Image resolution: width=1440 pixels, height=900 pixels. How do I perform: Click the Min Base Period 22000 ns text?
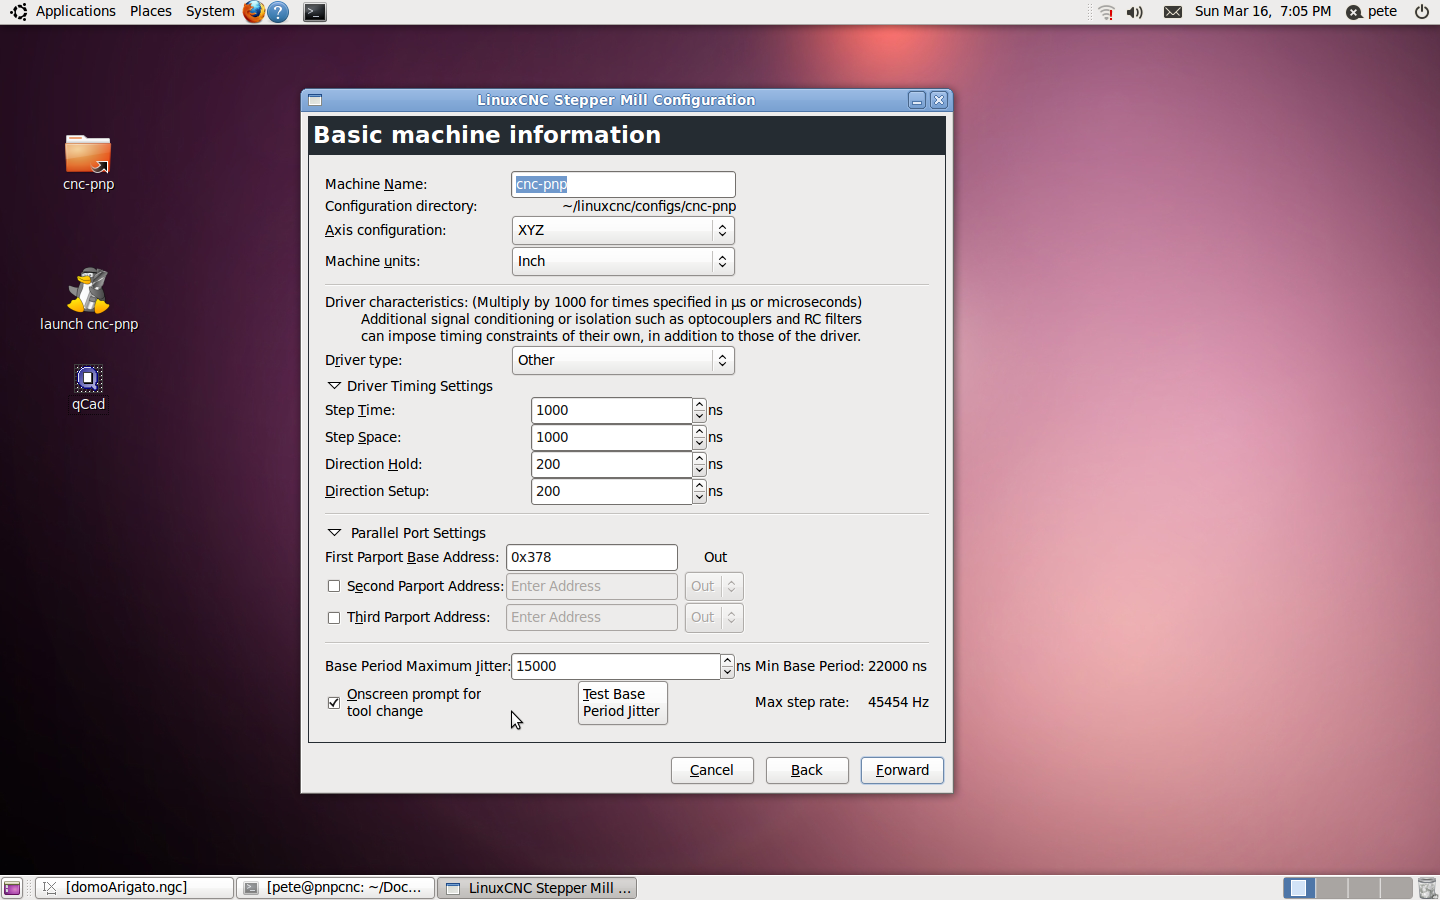tap(841, 666)
